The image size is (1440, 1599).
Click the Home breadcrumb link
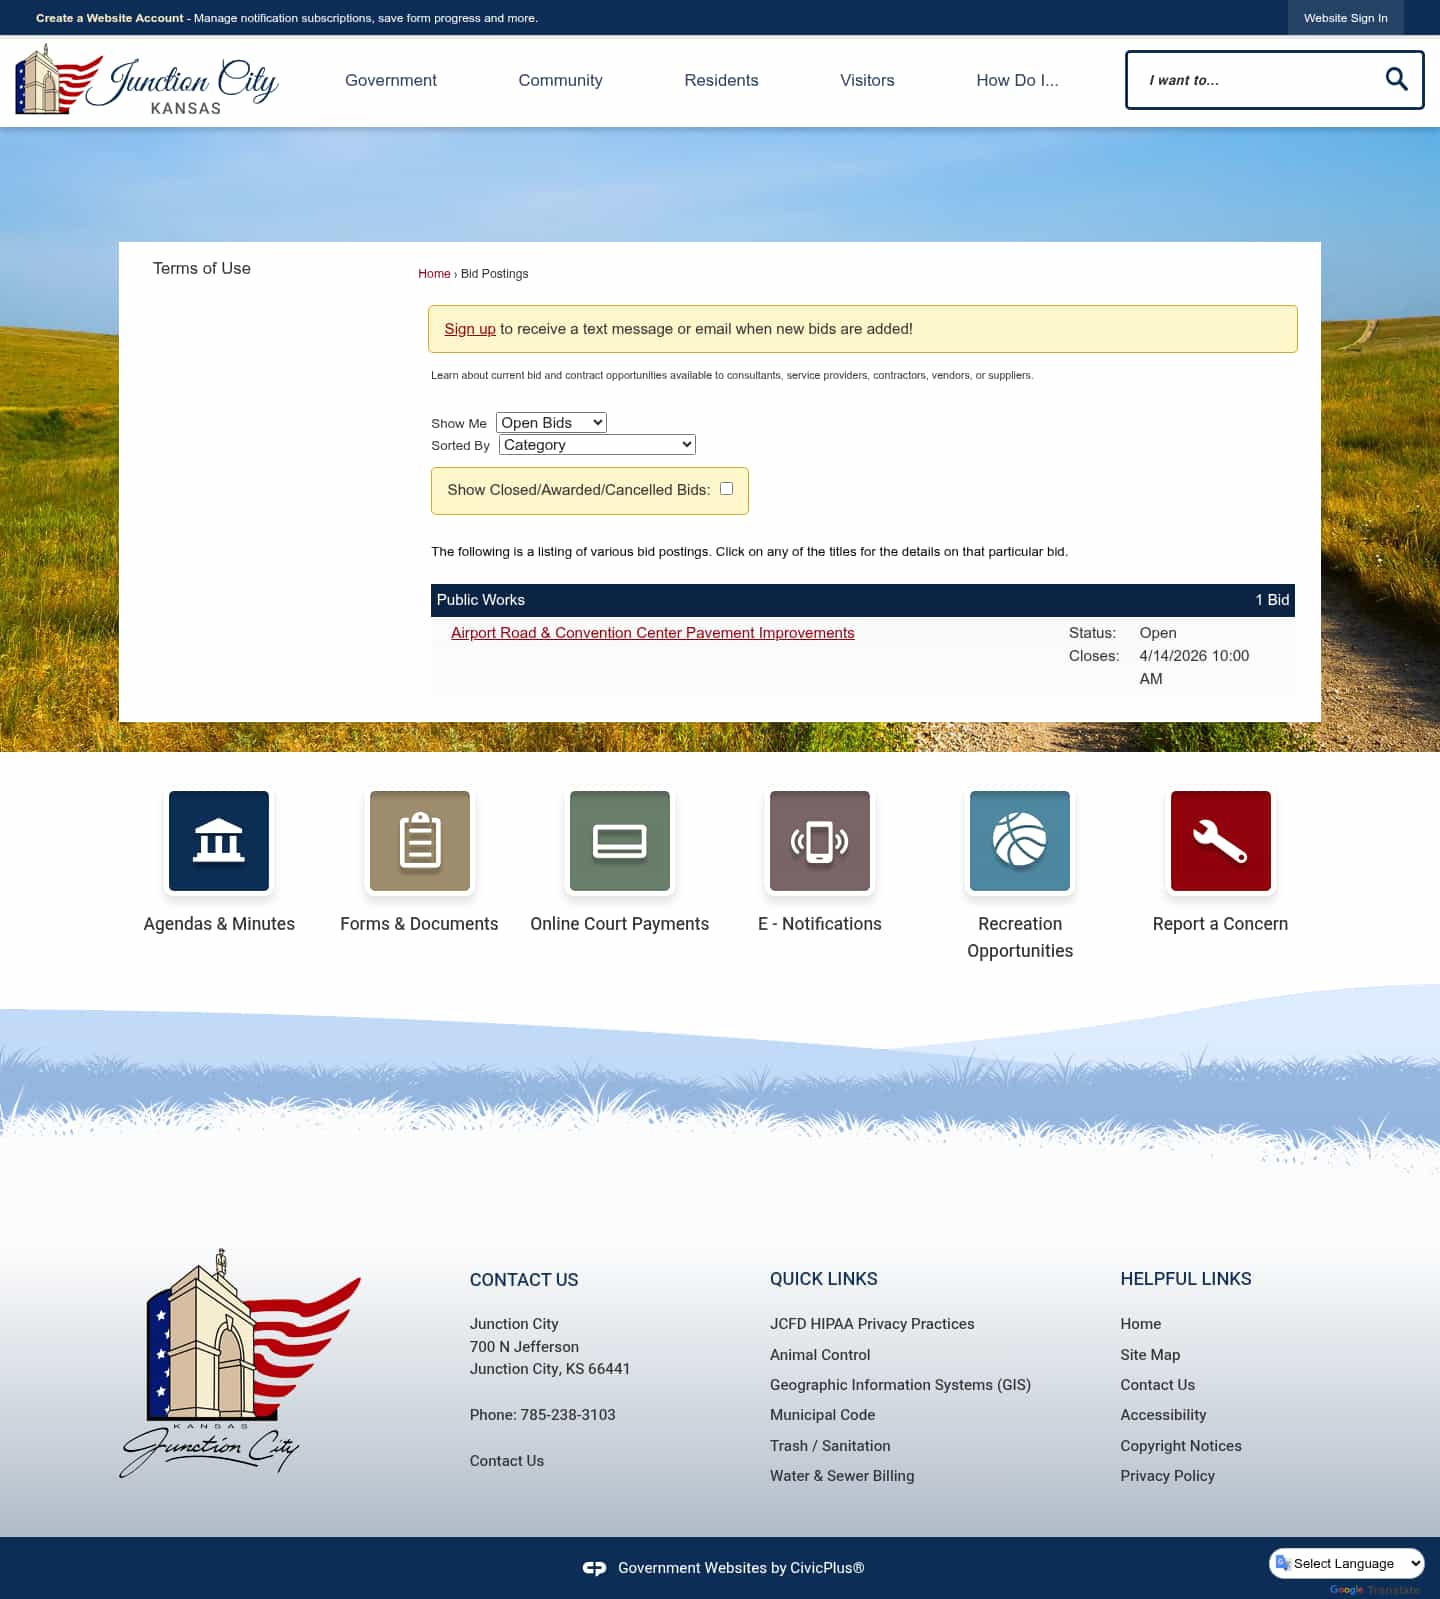click(x=434, y=273)
